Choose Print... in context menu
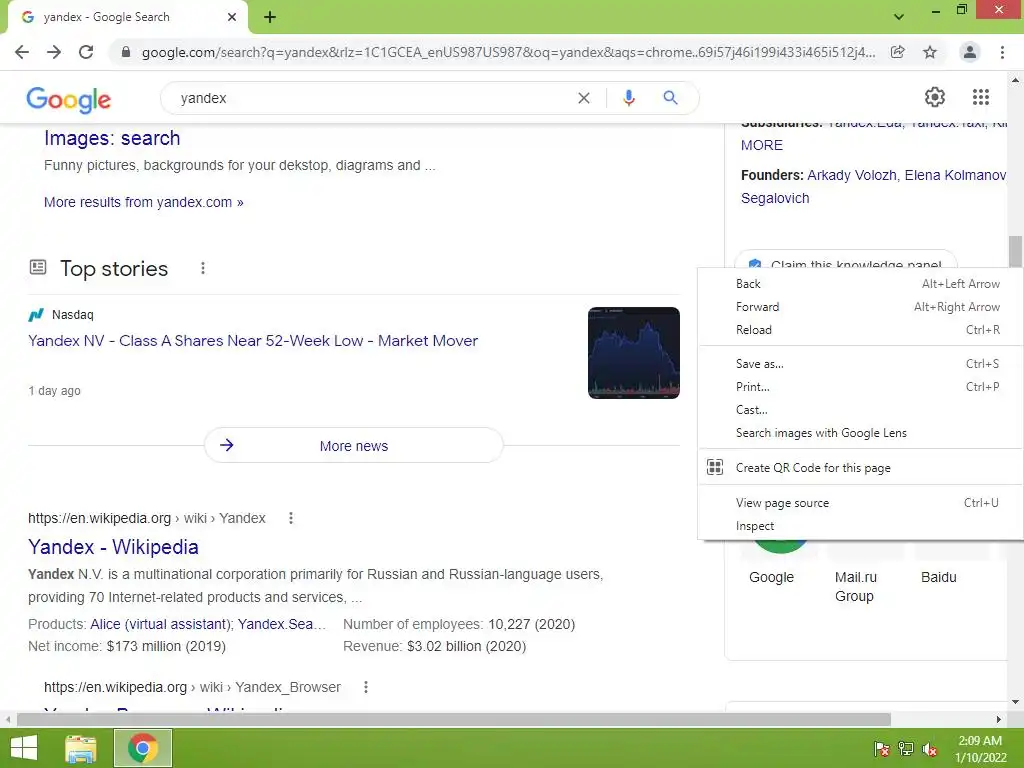Screen dimensions: 1024x768 861,387
